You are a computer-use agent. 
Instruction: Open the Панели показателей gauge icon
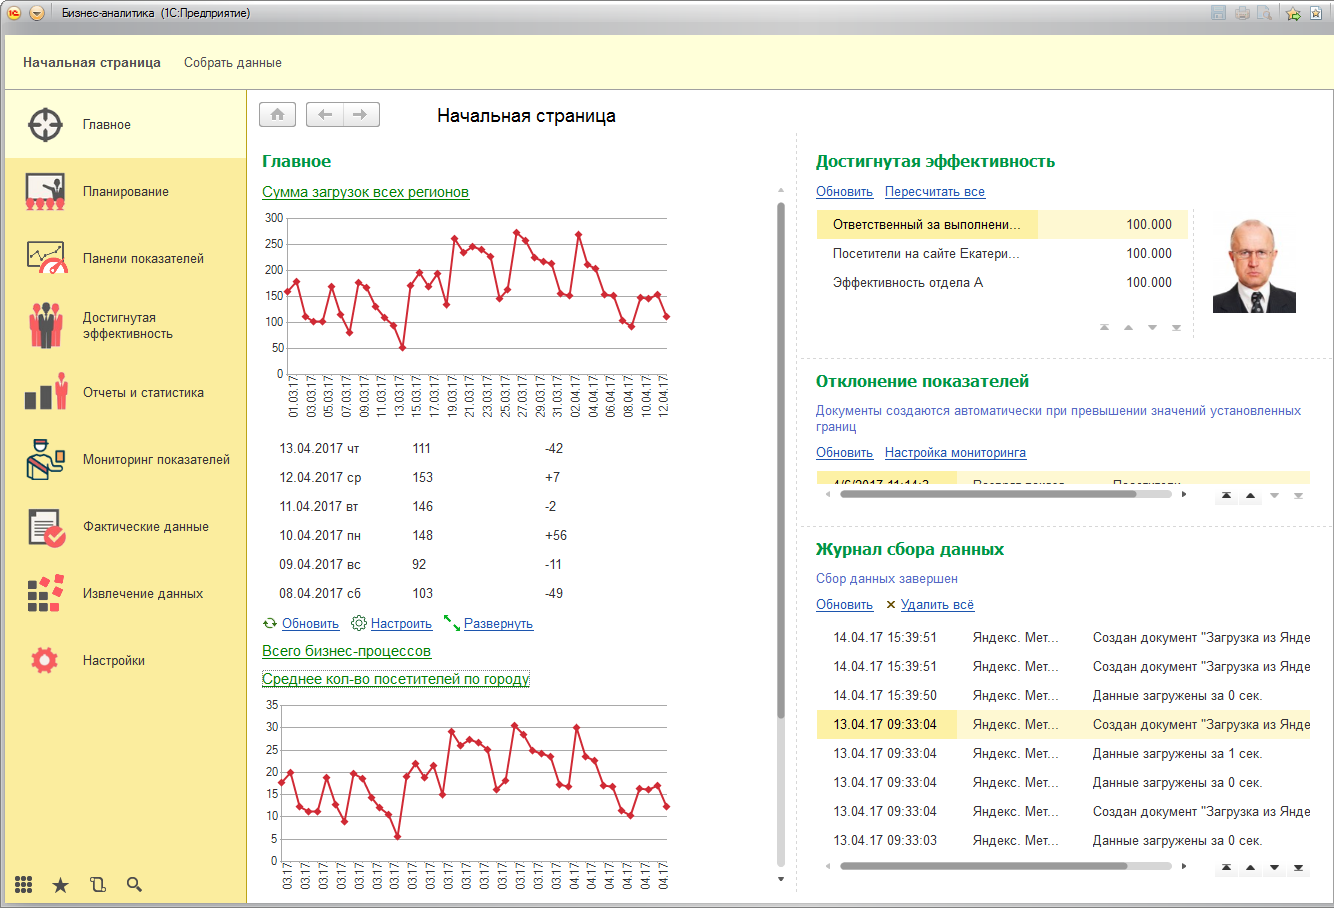point(46,258)
